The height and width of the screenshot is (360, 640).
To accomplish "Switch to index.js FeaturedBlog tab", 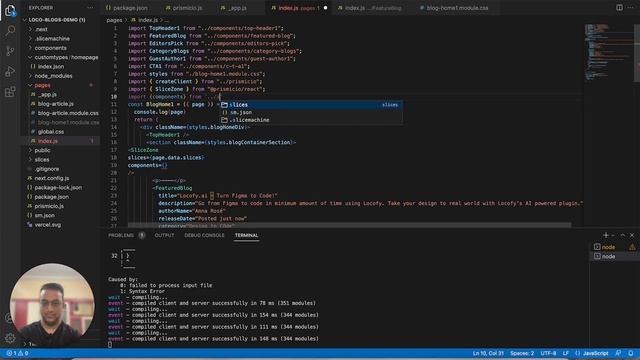I will (x=372, y=8).
